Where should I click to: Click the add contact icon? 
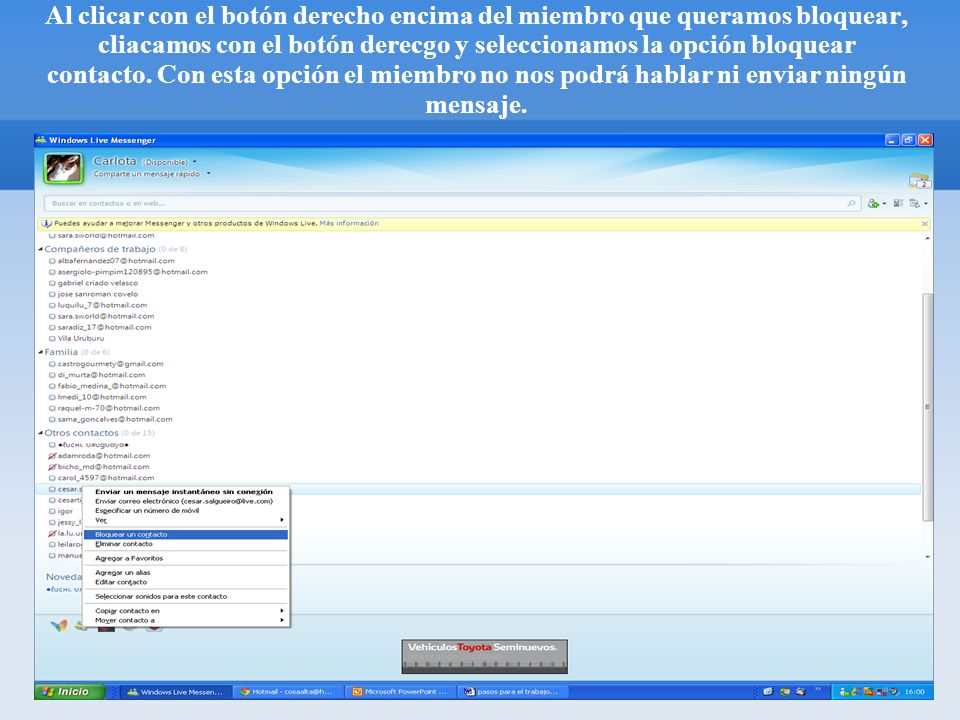(x=873, y=203)
